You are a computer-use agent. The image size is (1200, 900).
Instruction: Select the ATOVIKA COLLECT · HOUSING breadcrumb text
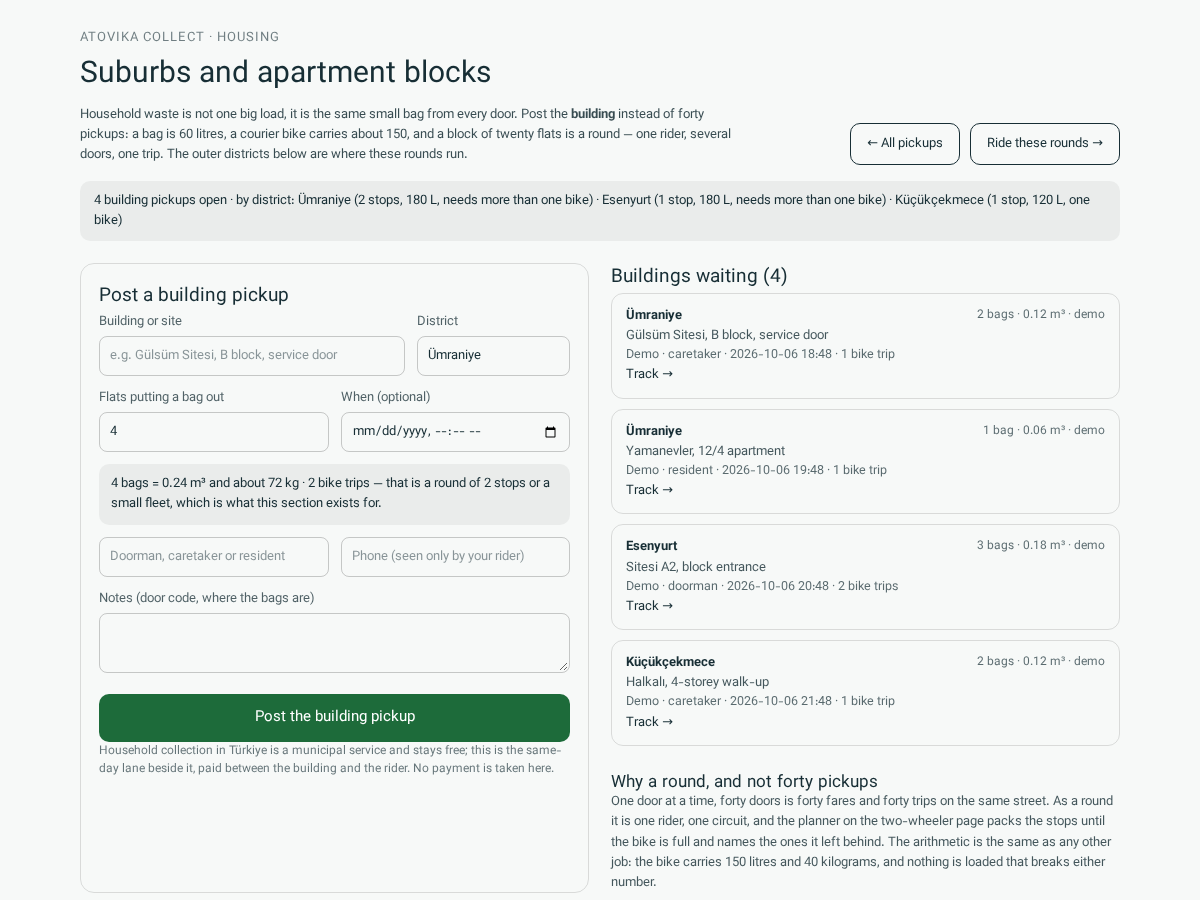[180, 37]
